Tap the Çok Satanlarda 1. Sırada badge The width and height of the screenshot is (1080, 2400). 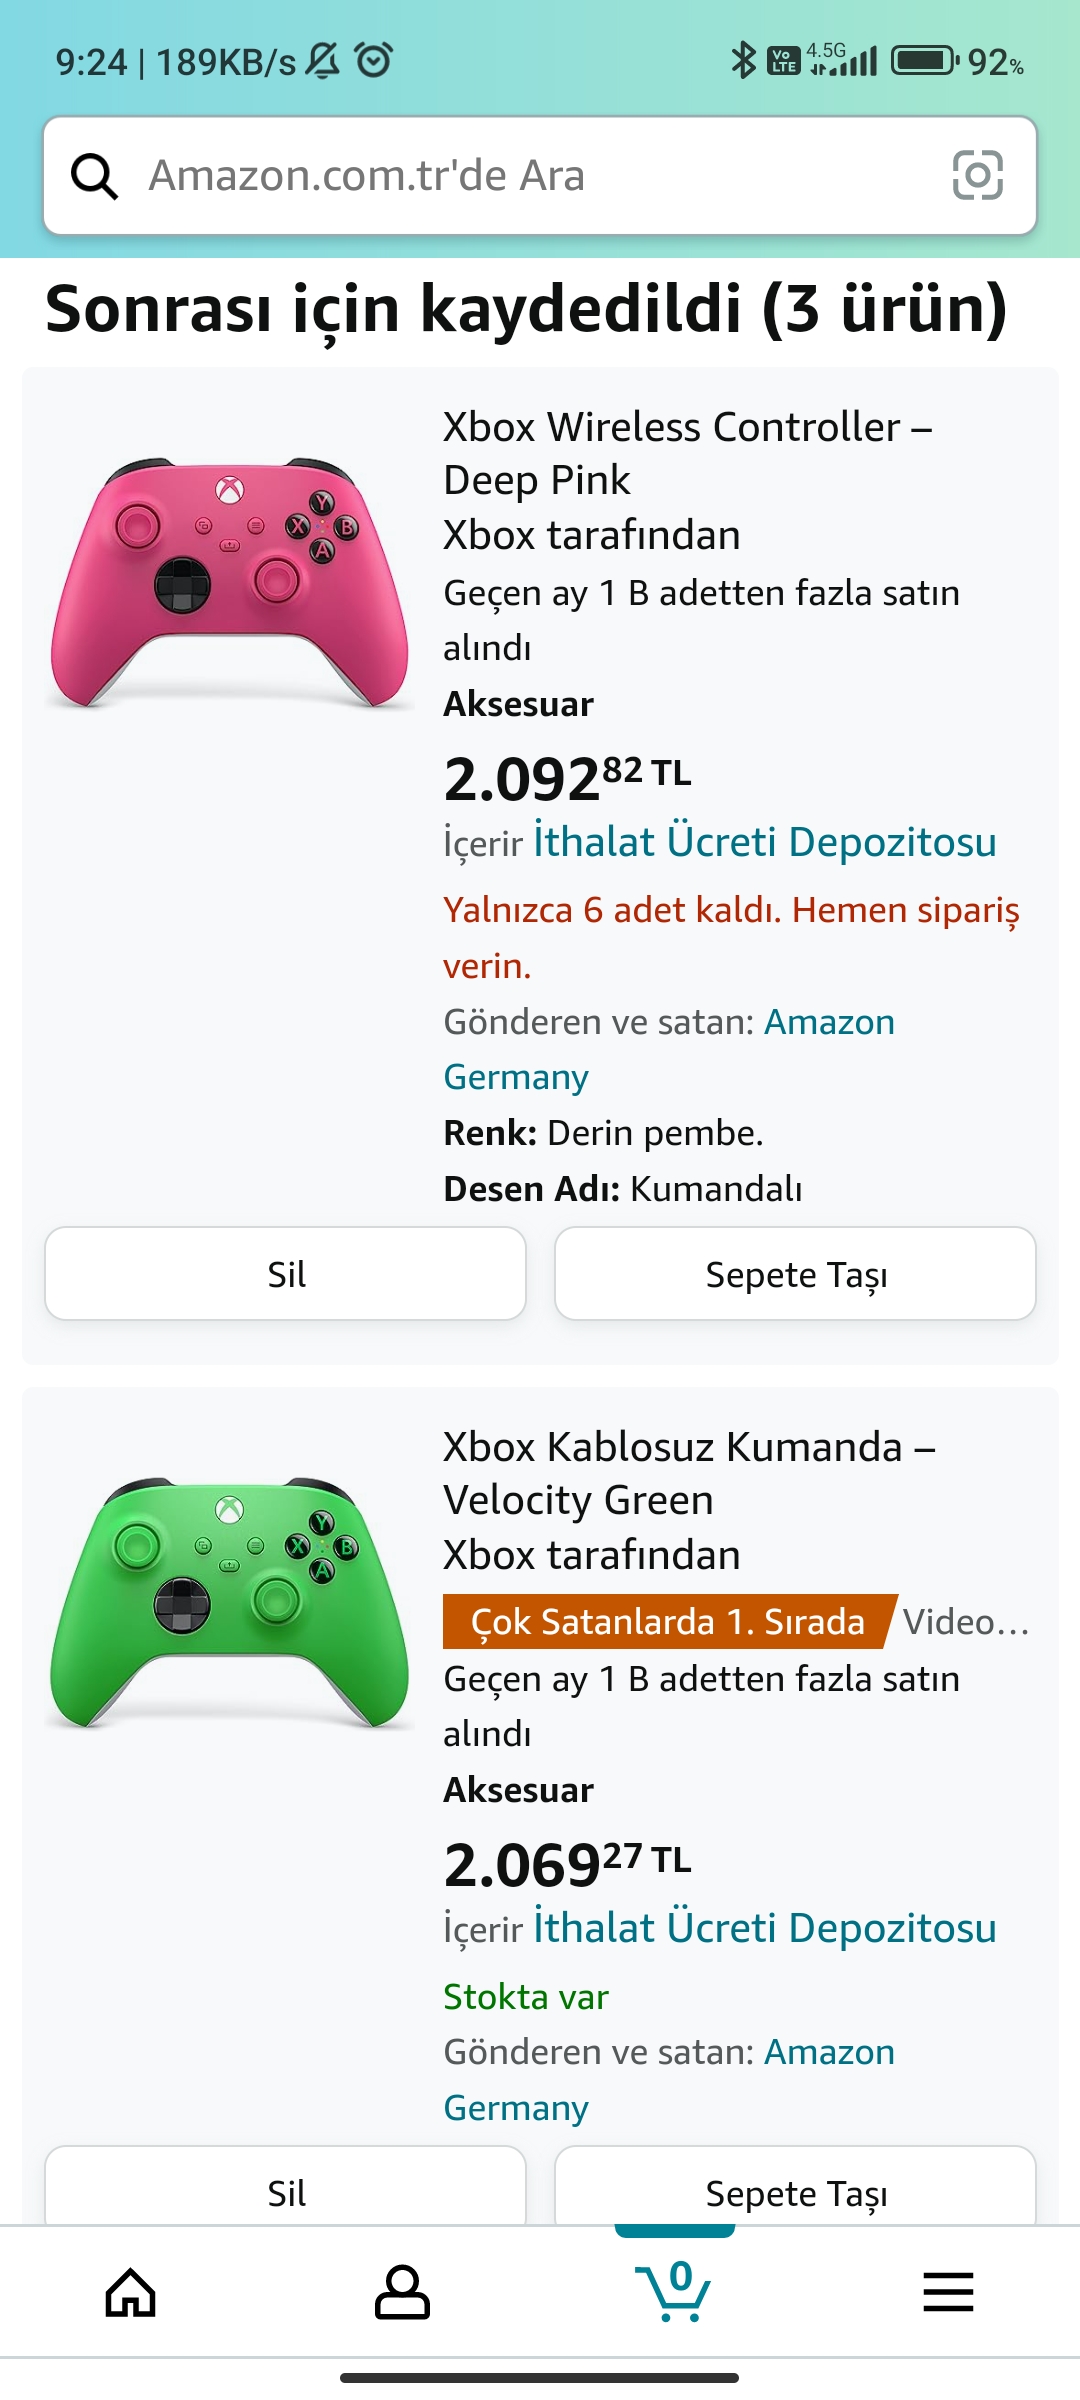668,1621
